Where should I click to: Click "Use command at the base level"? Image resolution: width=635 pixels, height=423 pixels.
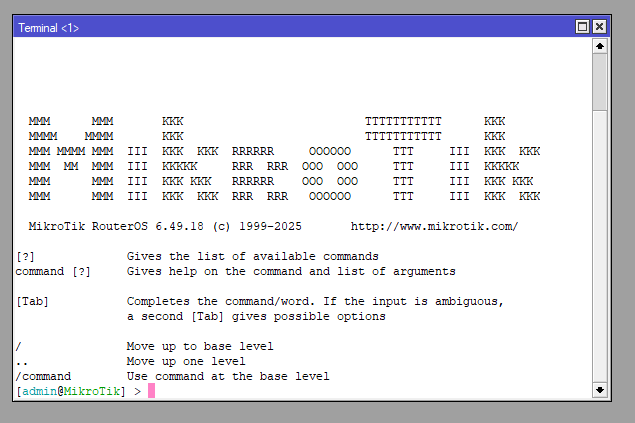[228, 376]
